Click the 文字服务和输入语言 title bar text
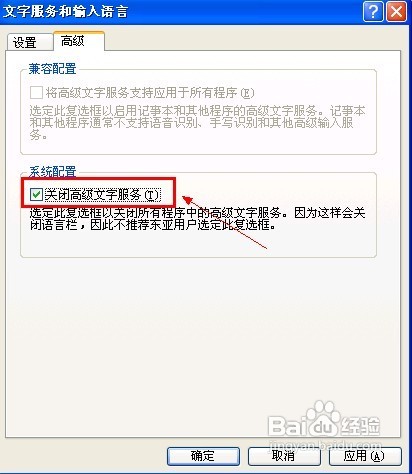Screen dimensions: 412x474 tap(66, 12)
